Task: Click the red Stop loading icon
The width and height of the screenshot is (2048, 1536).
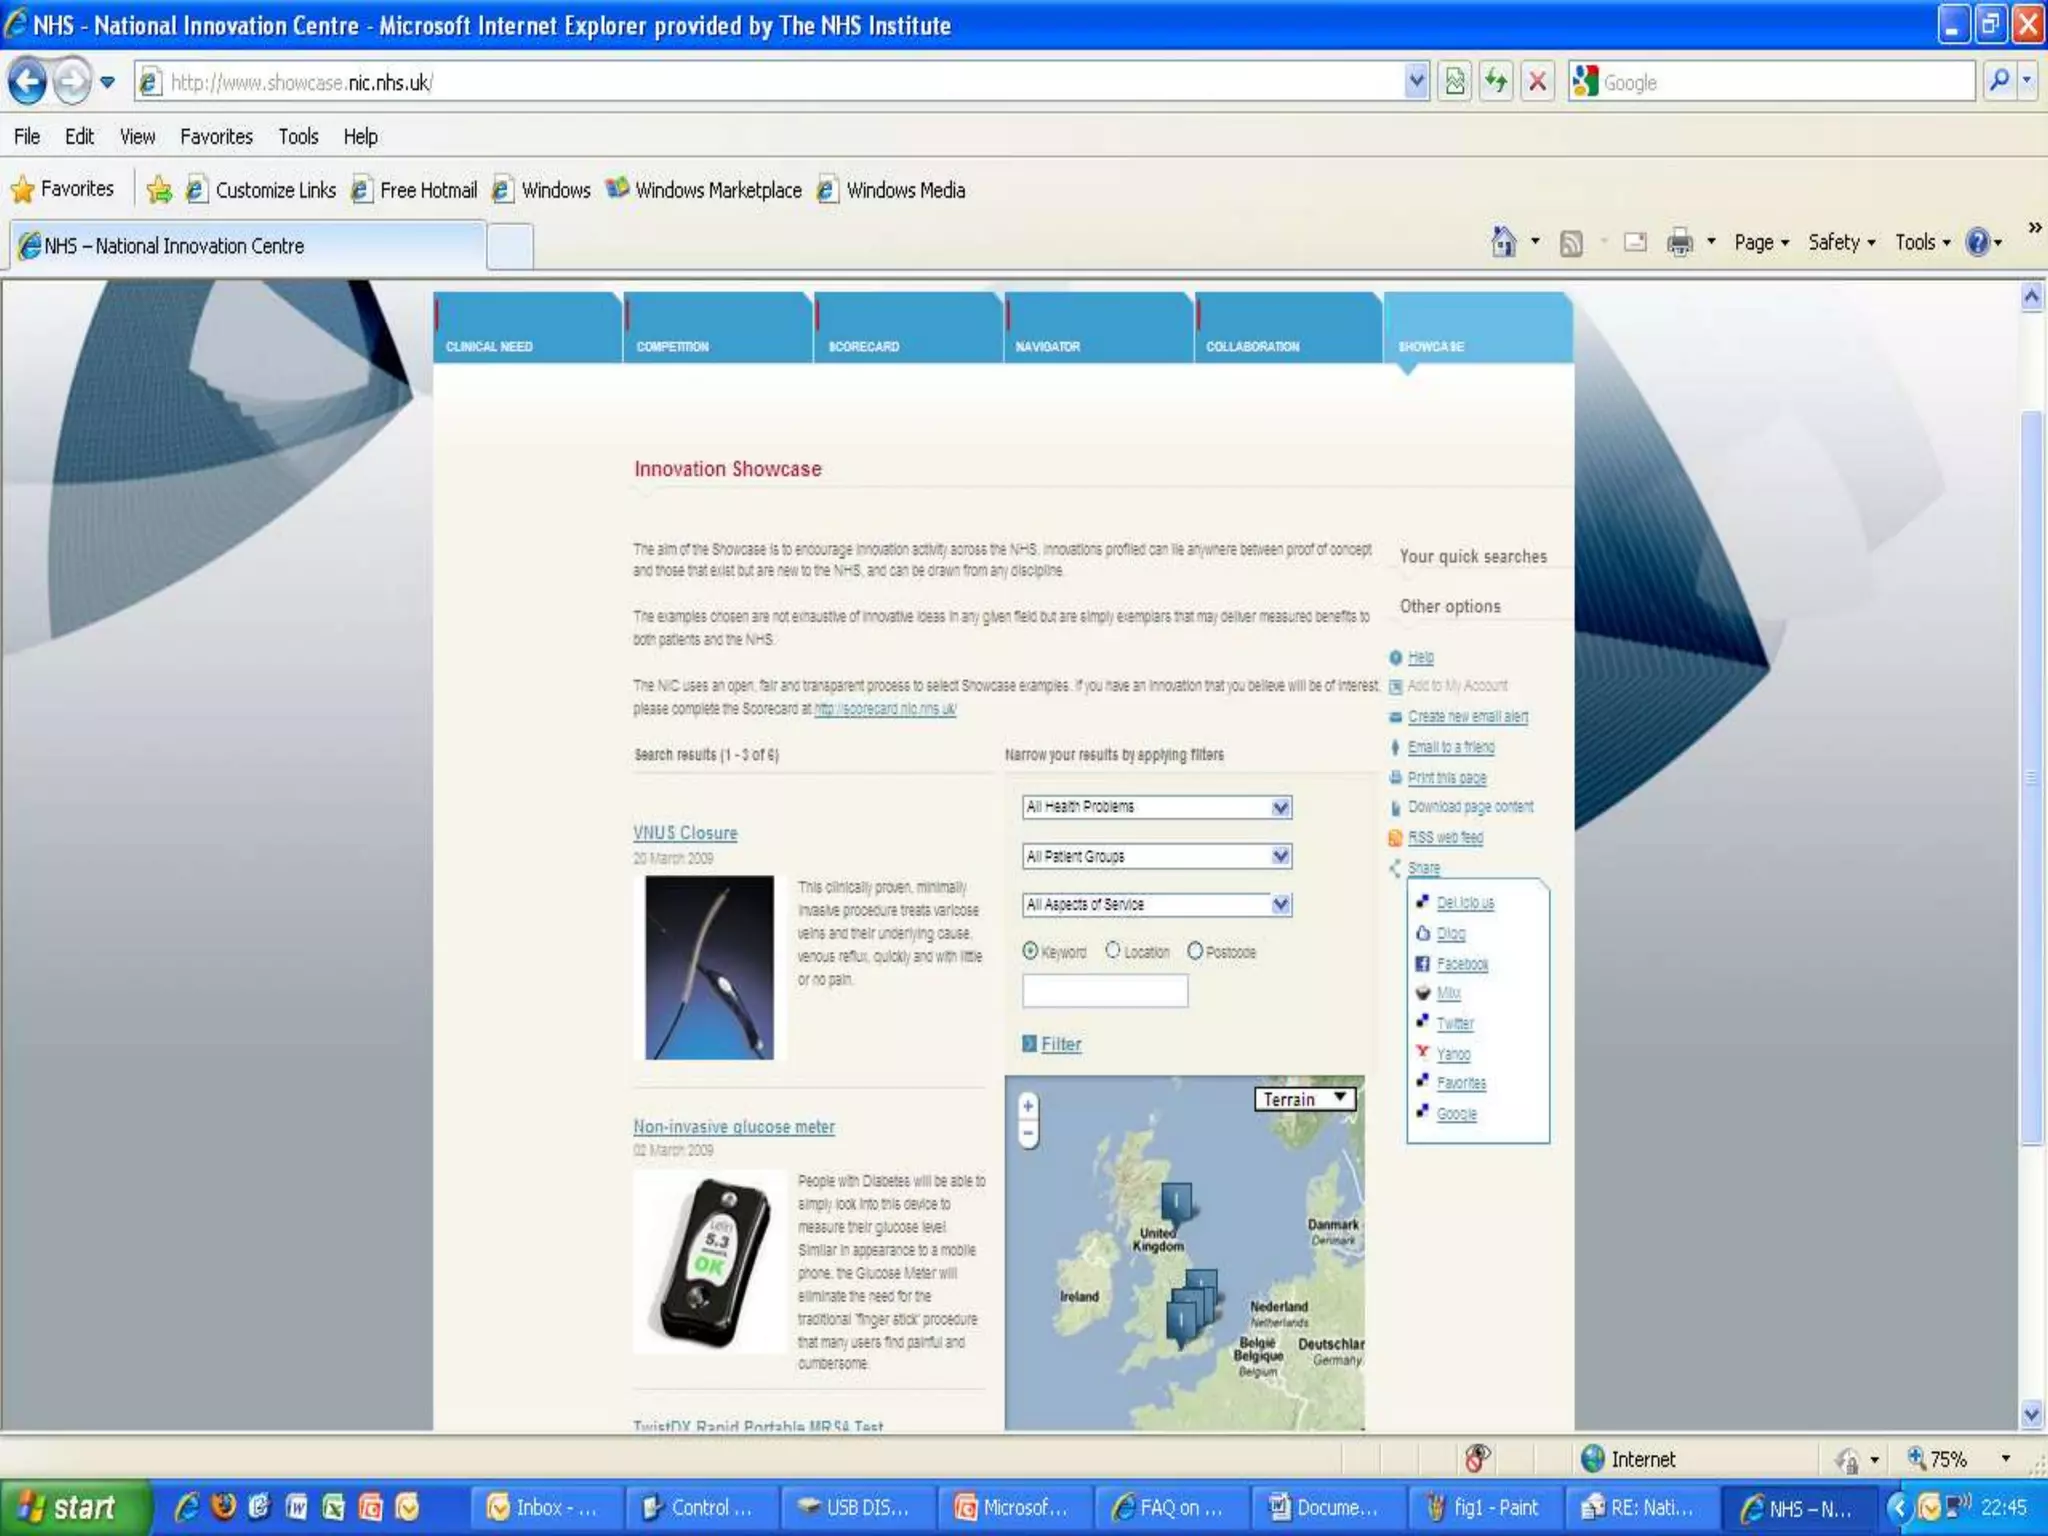Action: 1538,82
